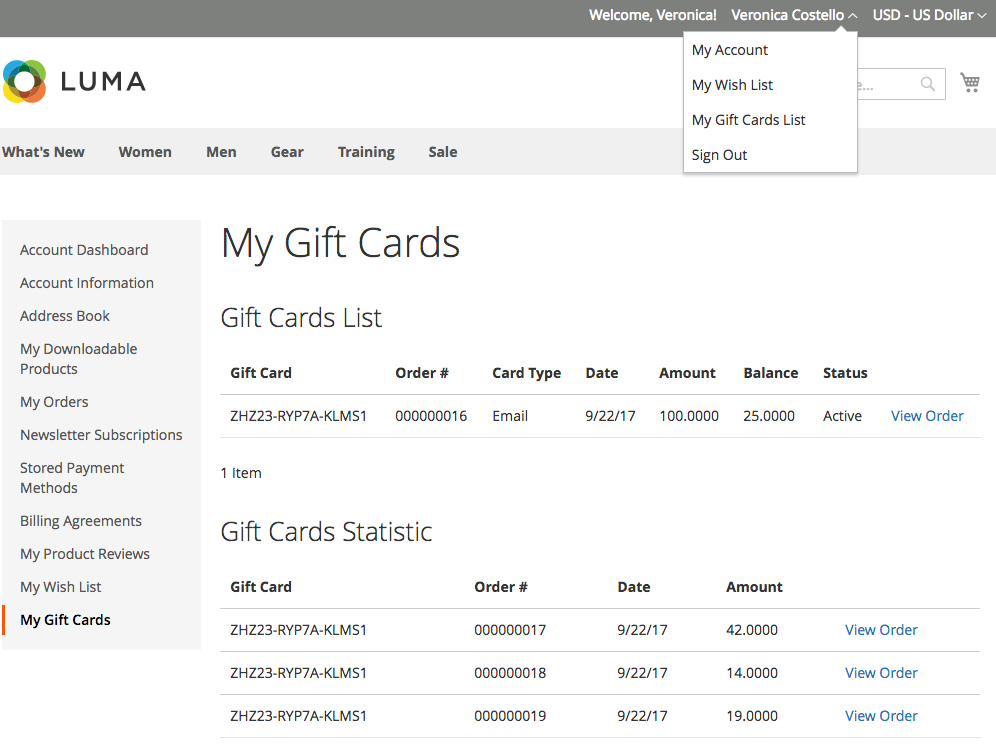Viewport: 996px width, 745px height.
Task: Open the Gear navigation category
Action: click(x=287, y=152)
